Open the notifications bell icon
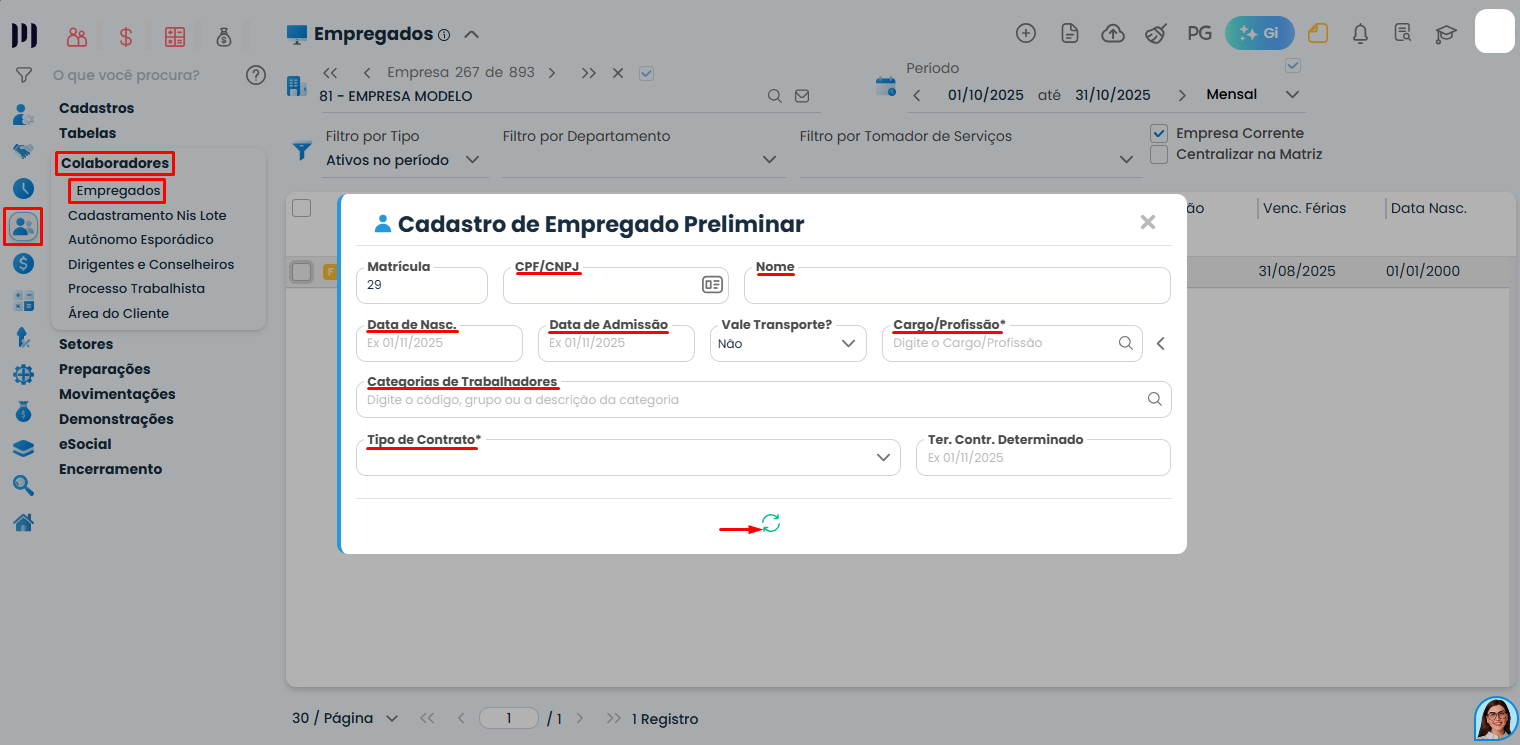Screen dimensions: 1520x745 (x=1360, y=32)
